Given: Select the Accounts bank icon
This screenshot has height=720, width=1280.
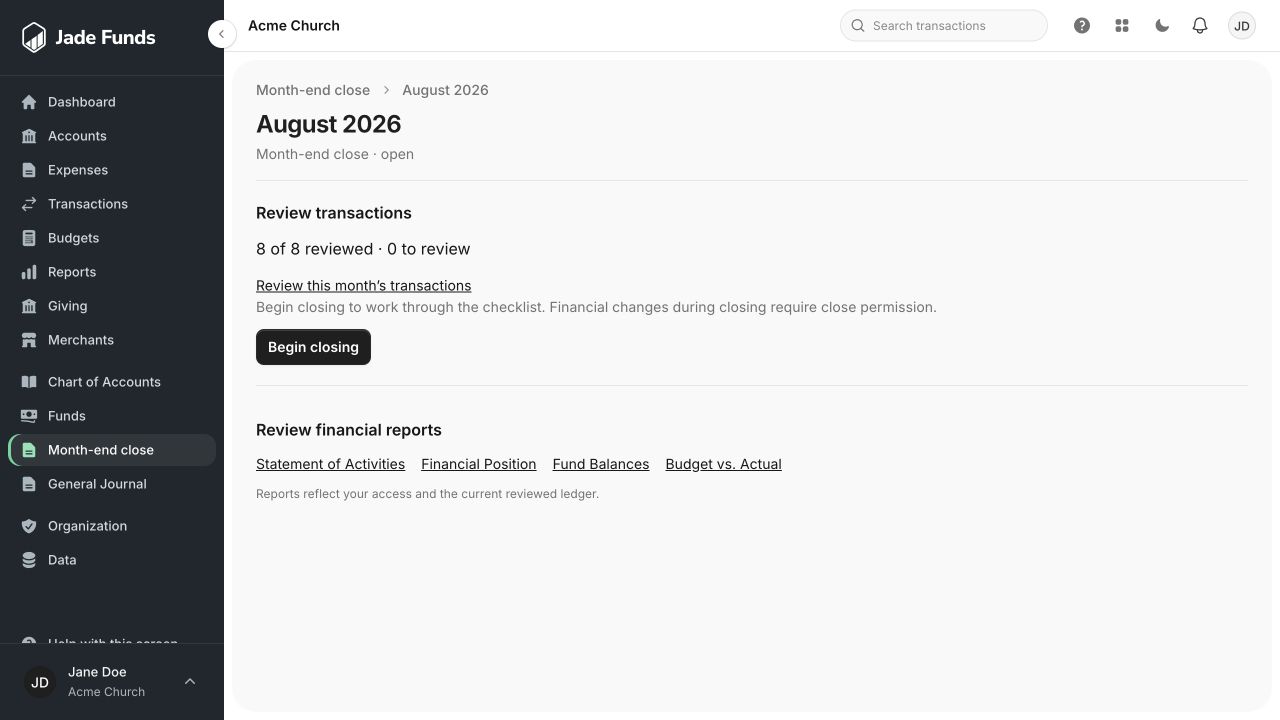Looking at the screenshot, I should 29,136.
